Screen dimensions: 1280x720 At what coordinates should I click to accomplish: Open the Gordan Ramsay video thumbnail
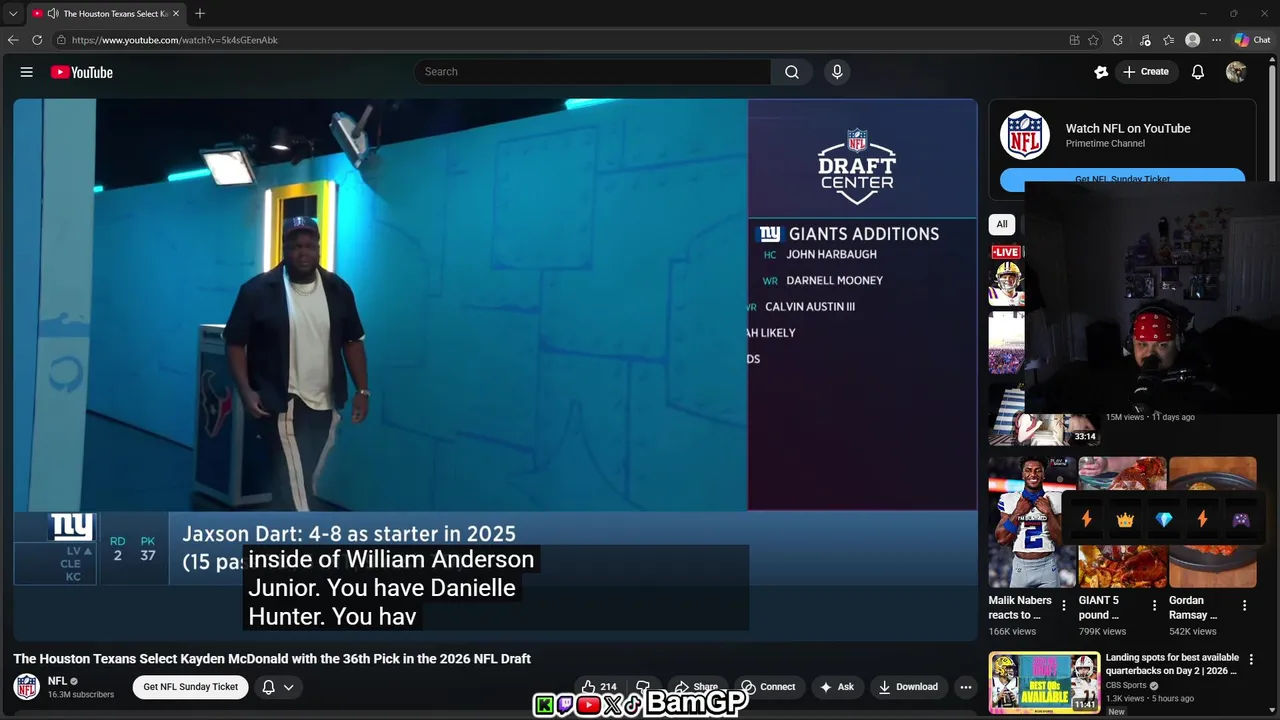click(1212, 522)
